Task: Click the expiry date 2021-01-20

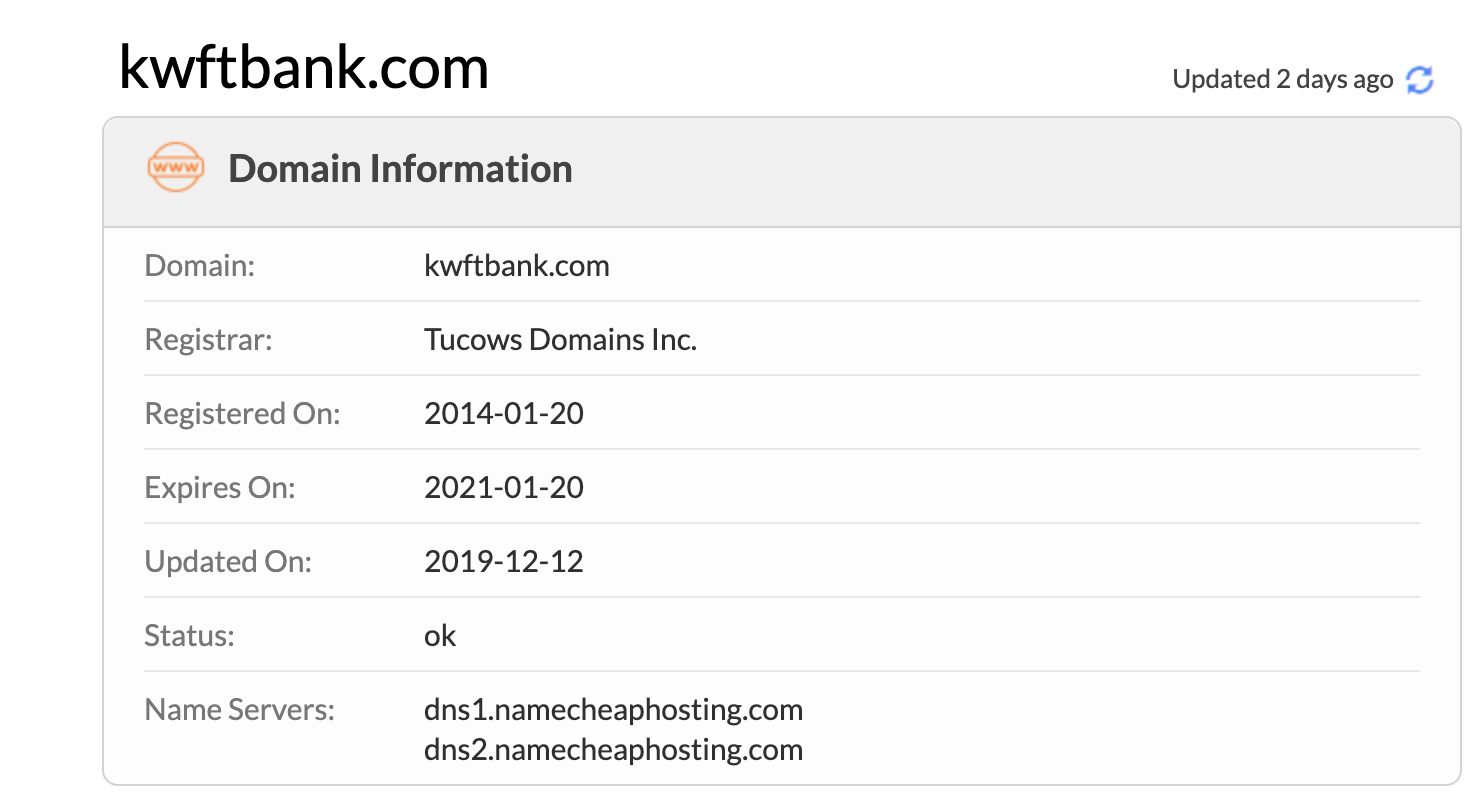Action: tap(504, 488)
